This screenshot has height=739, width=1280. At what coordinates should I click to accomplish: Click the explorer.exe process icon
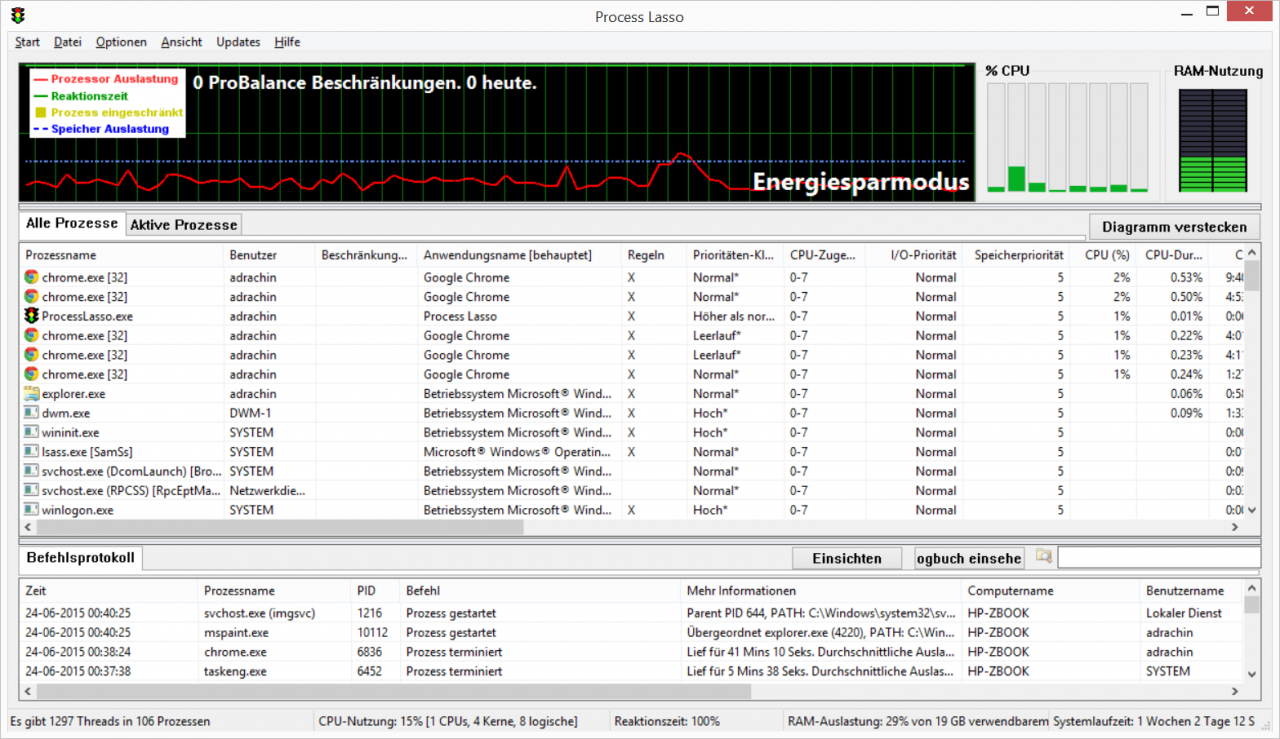pyautogui.click(x=31, y=394)
